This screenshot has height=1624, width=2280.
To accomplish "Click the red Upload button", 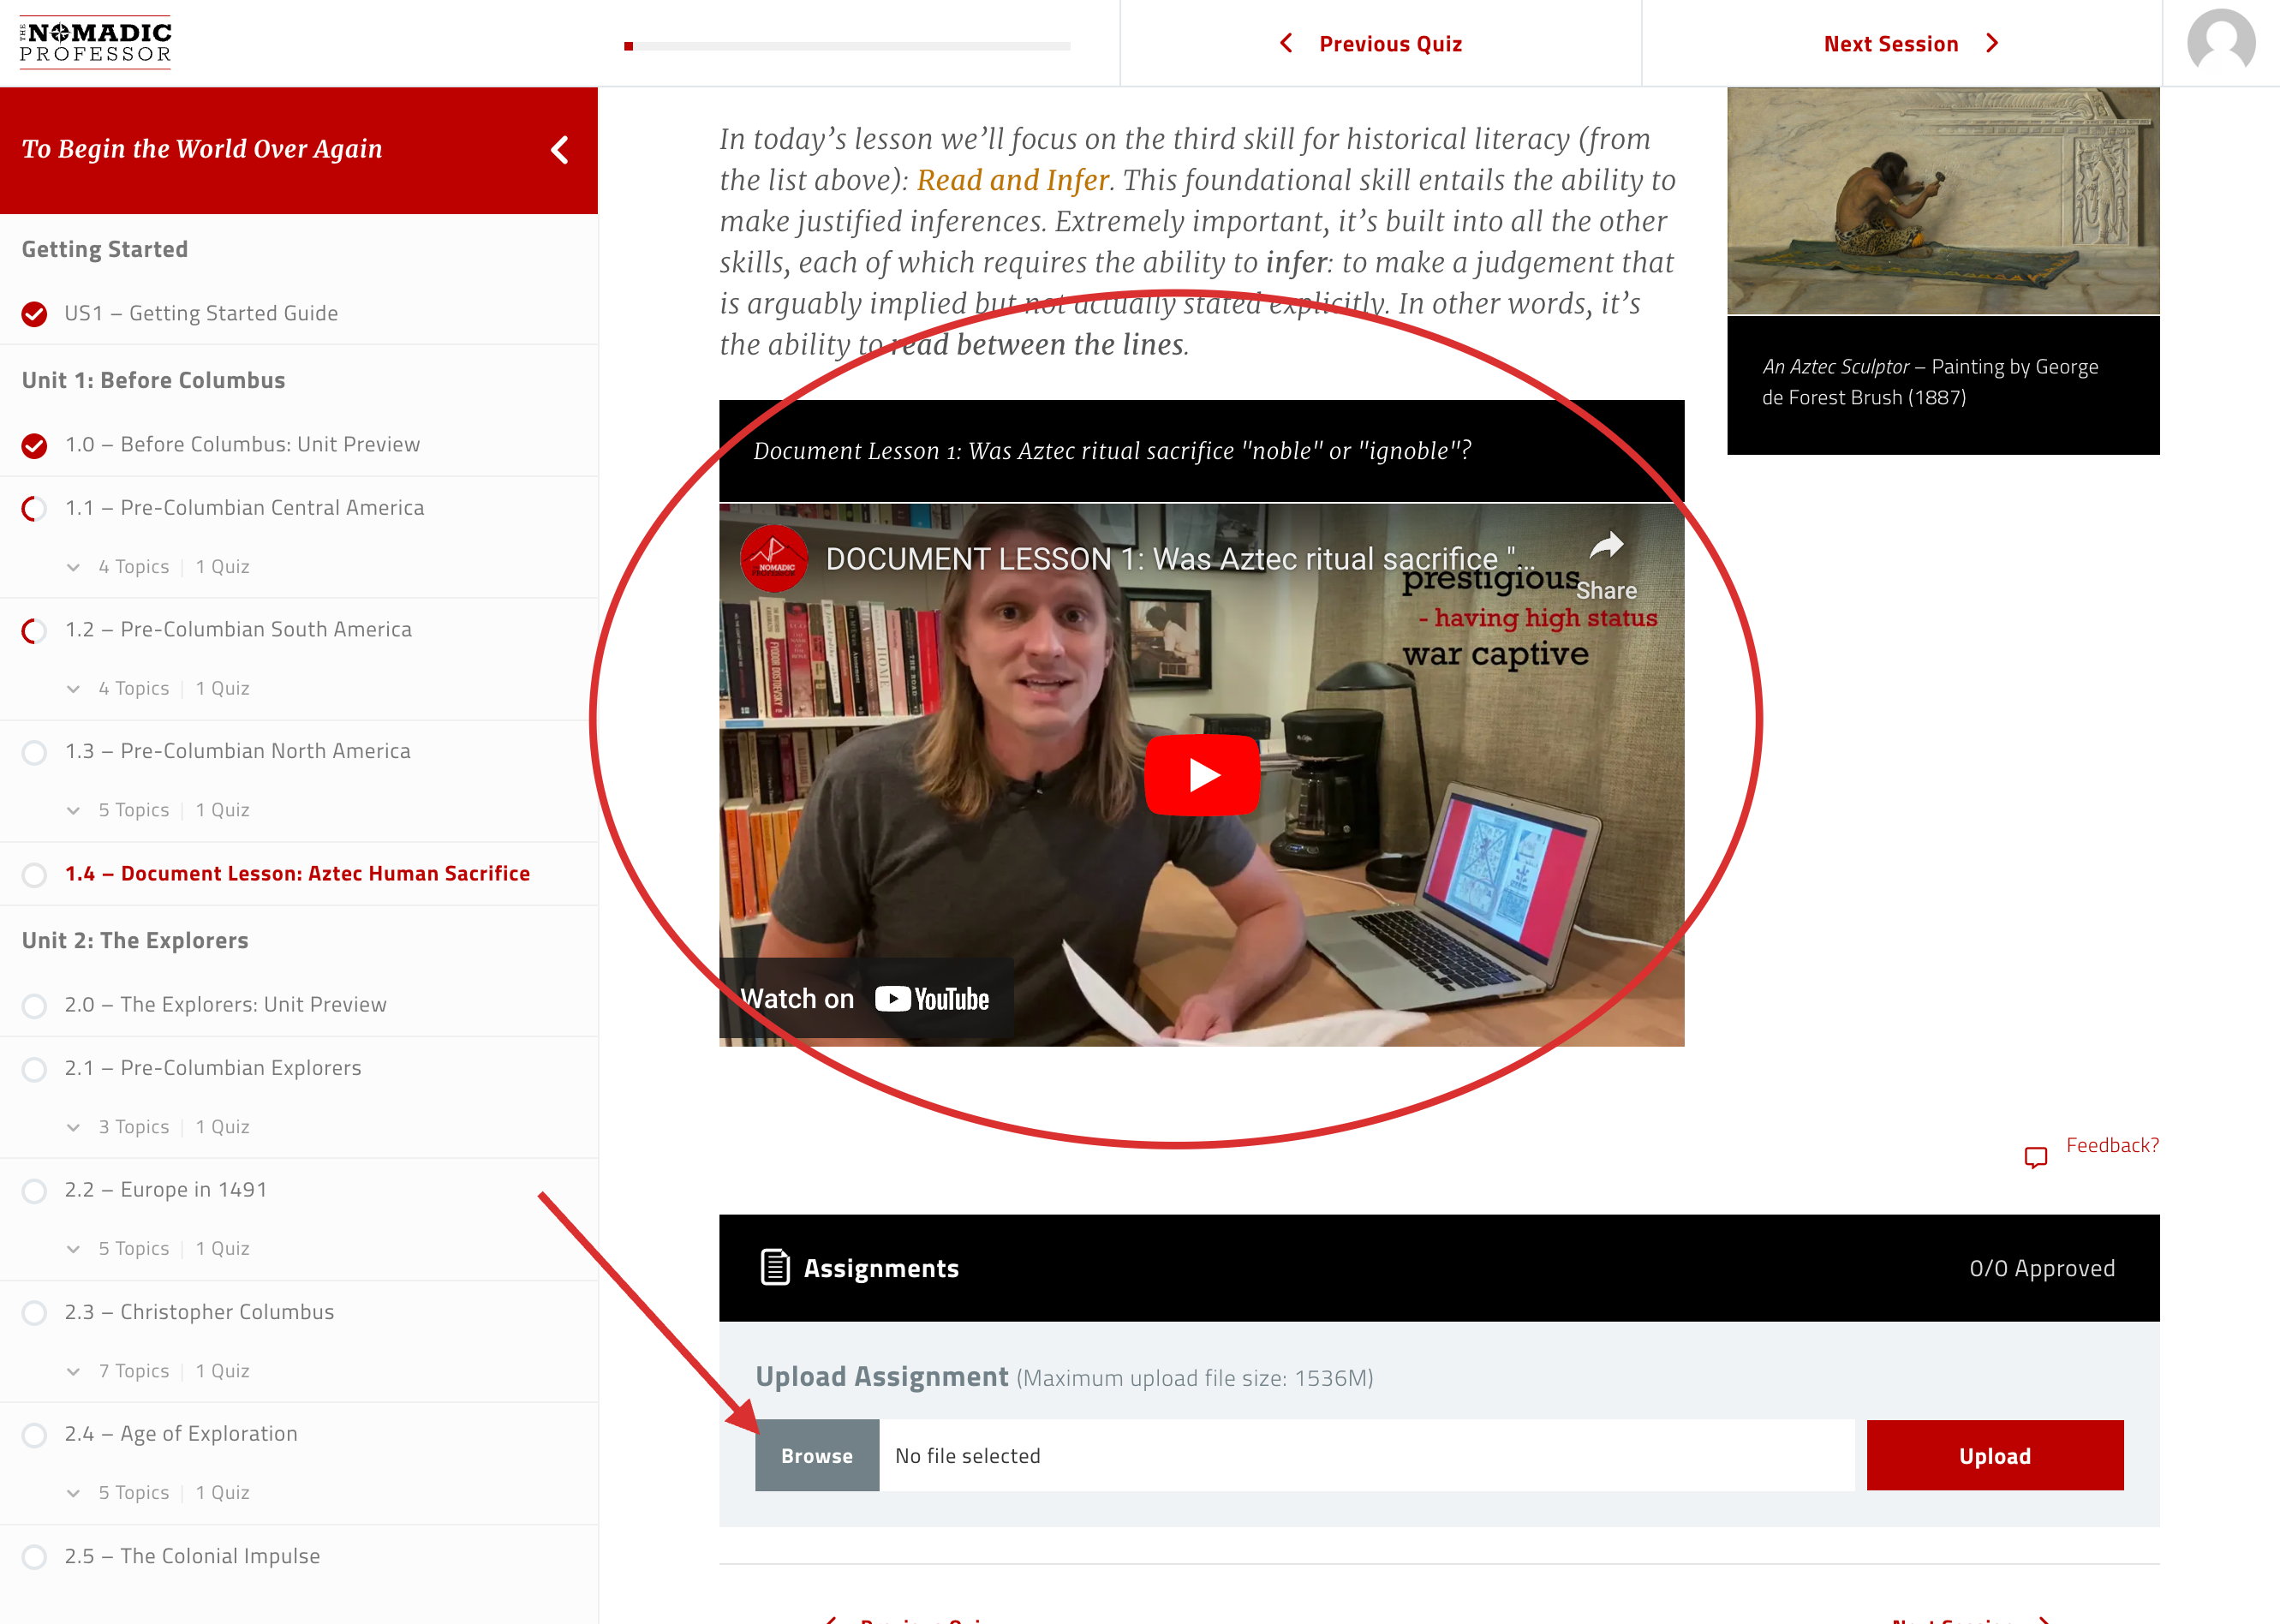I will coord(1994,1455).
